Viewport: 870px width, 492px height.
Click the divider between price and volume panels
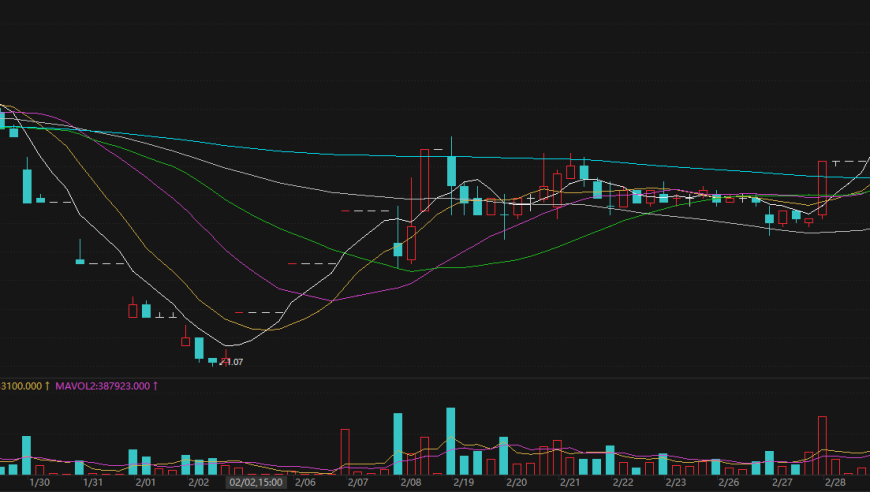[435, 377]
